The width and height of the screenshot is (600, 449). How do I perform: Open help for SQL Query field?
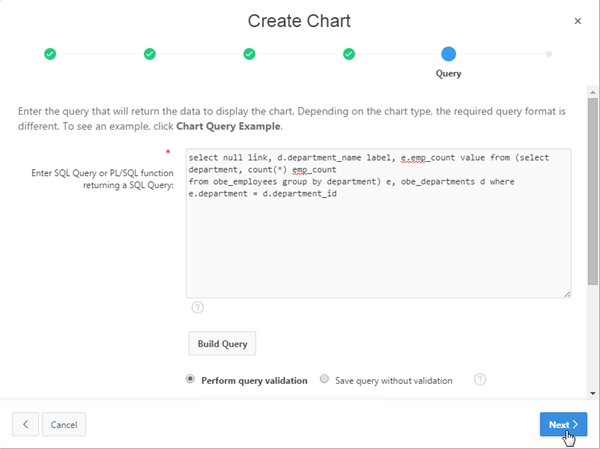(x=197, y=307)
